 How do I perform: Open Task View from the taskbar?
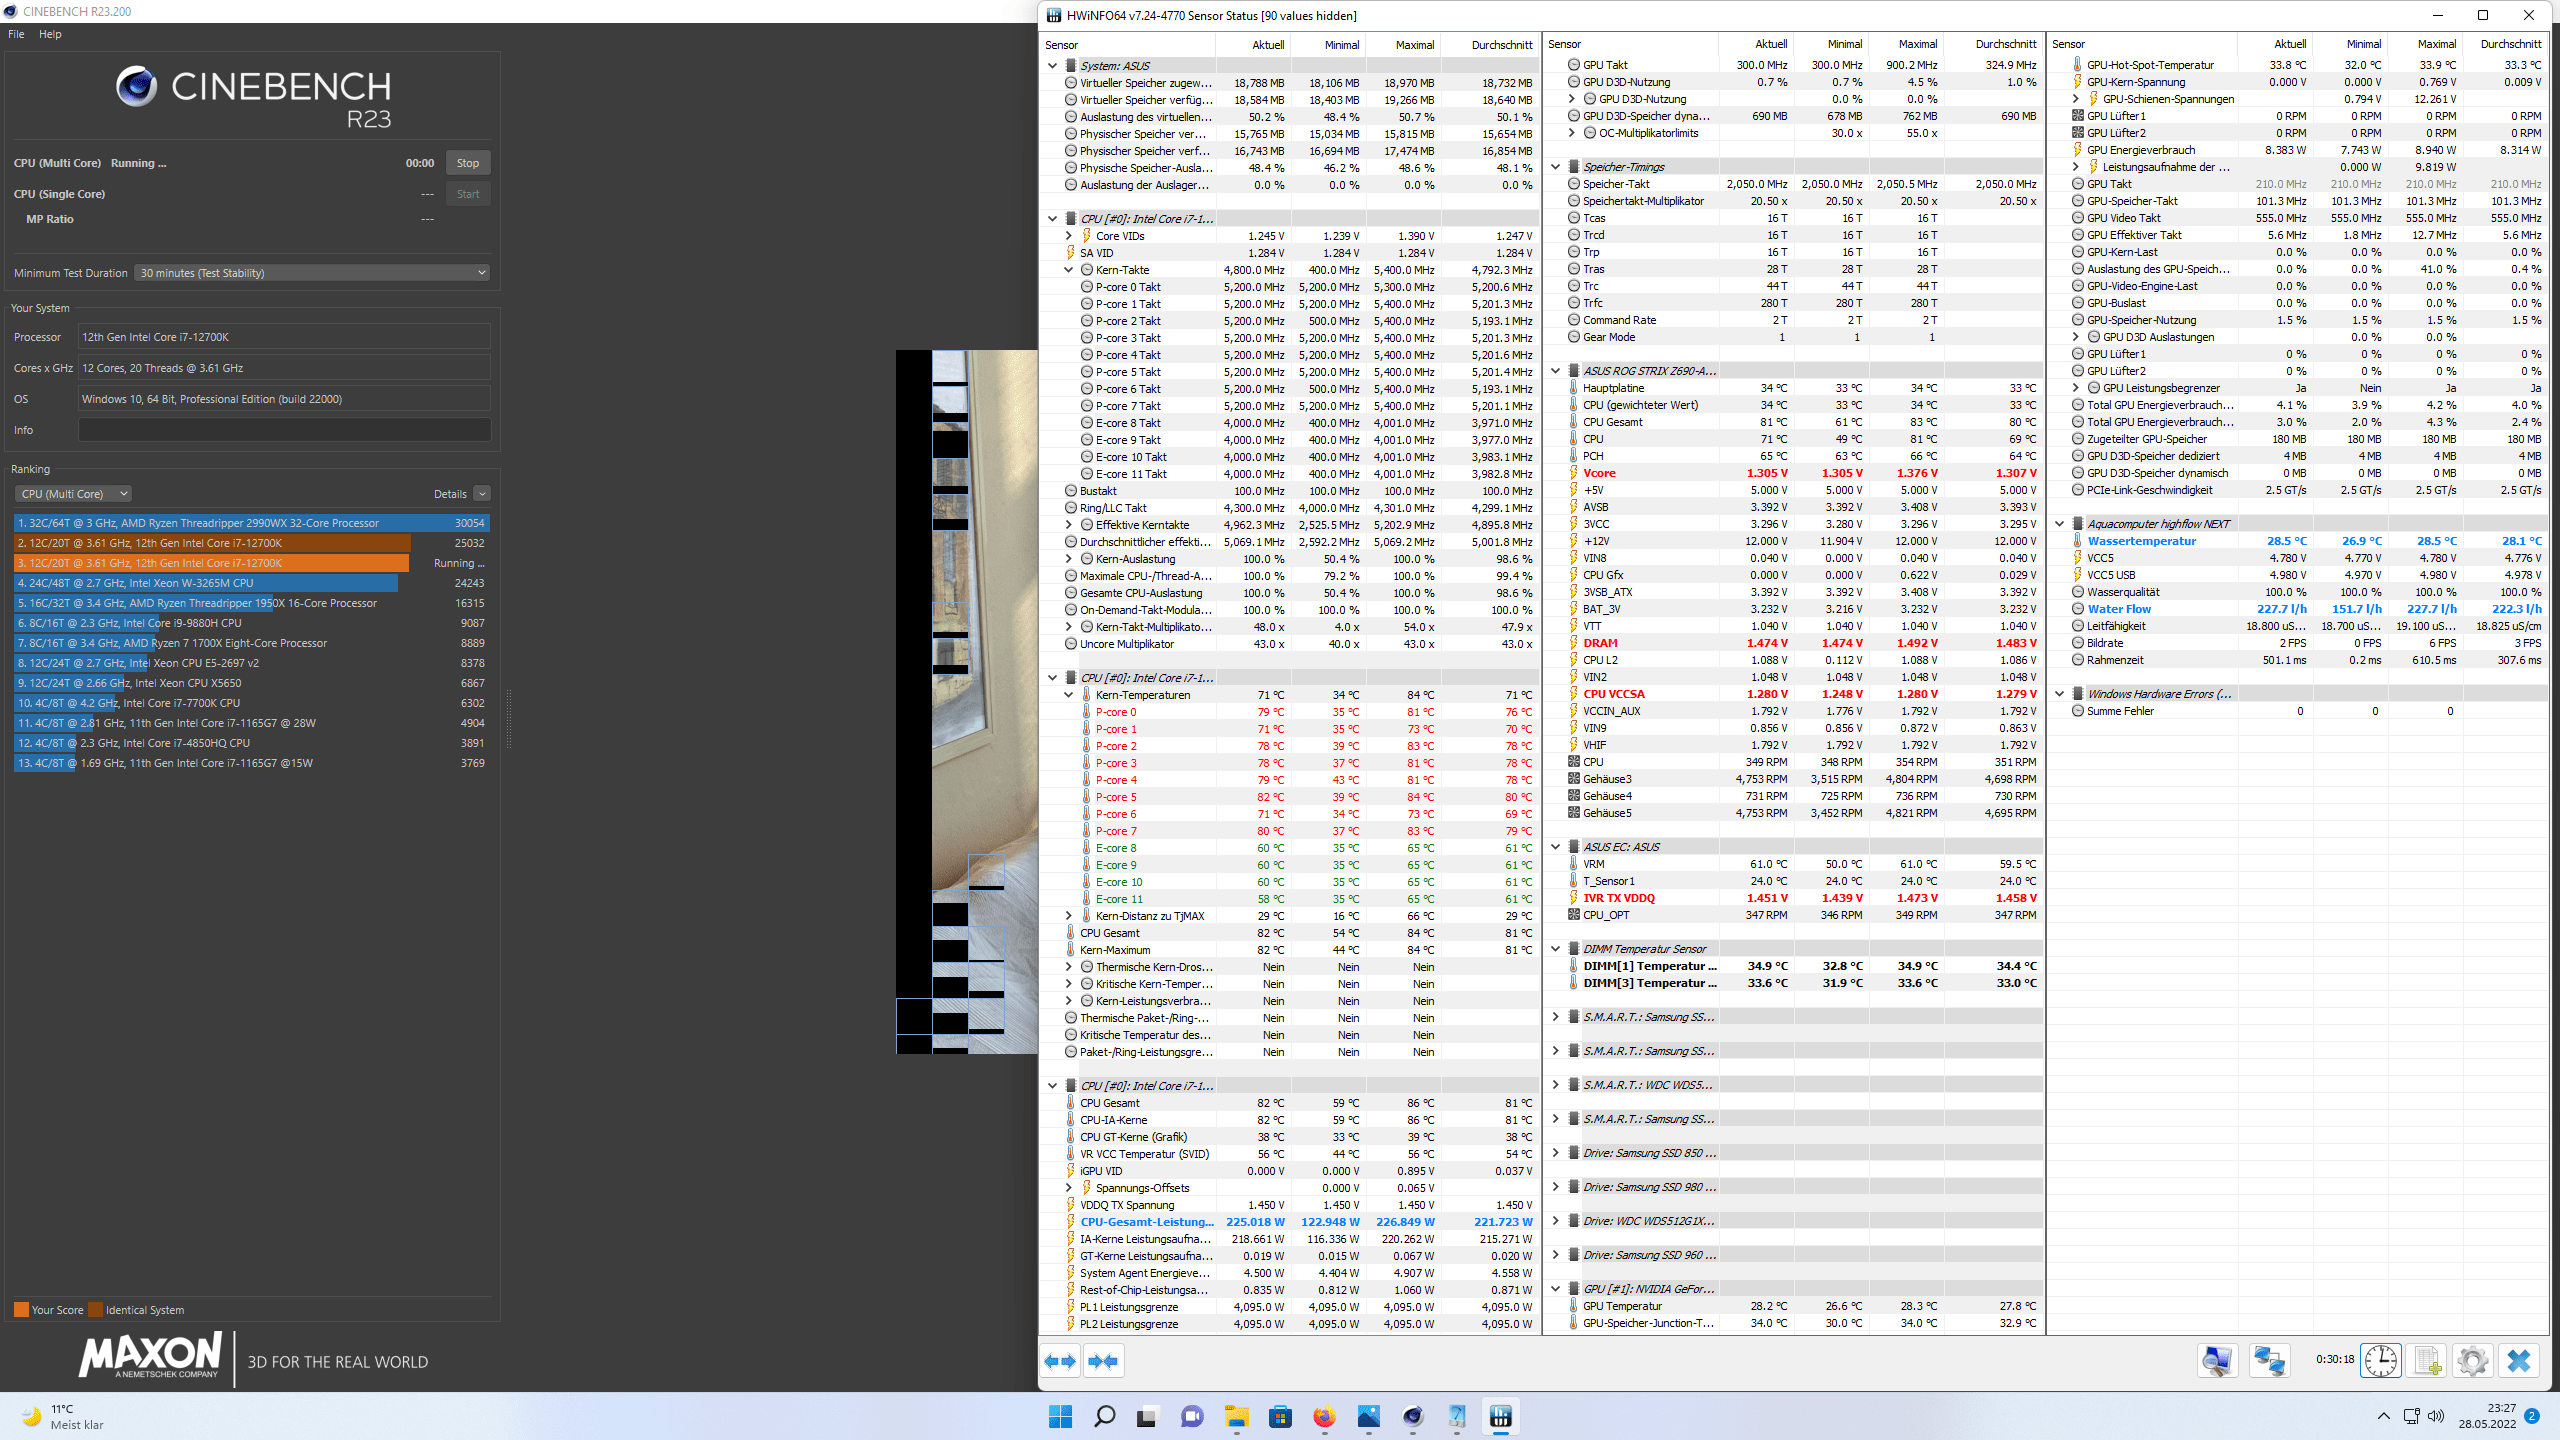click(x=1147, y=1416)
